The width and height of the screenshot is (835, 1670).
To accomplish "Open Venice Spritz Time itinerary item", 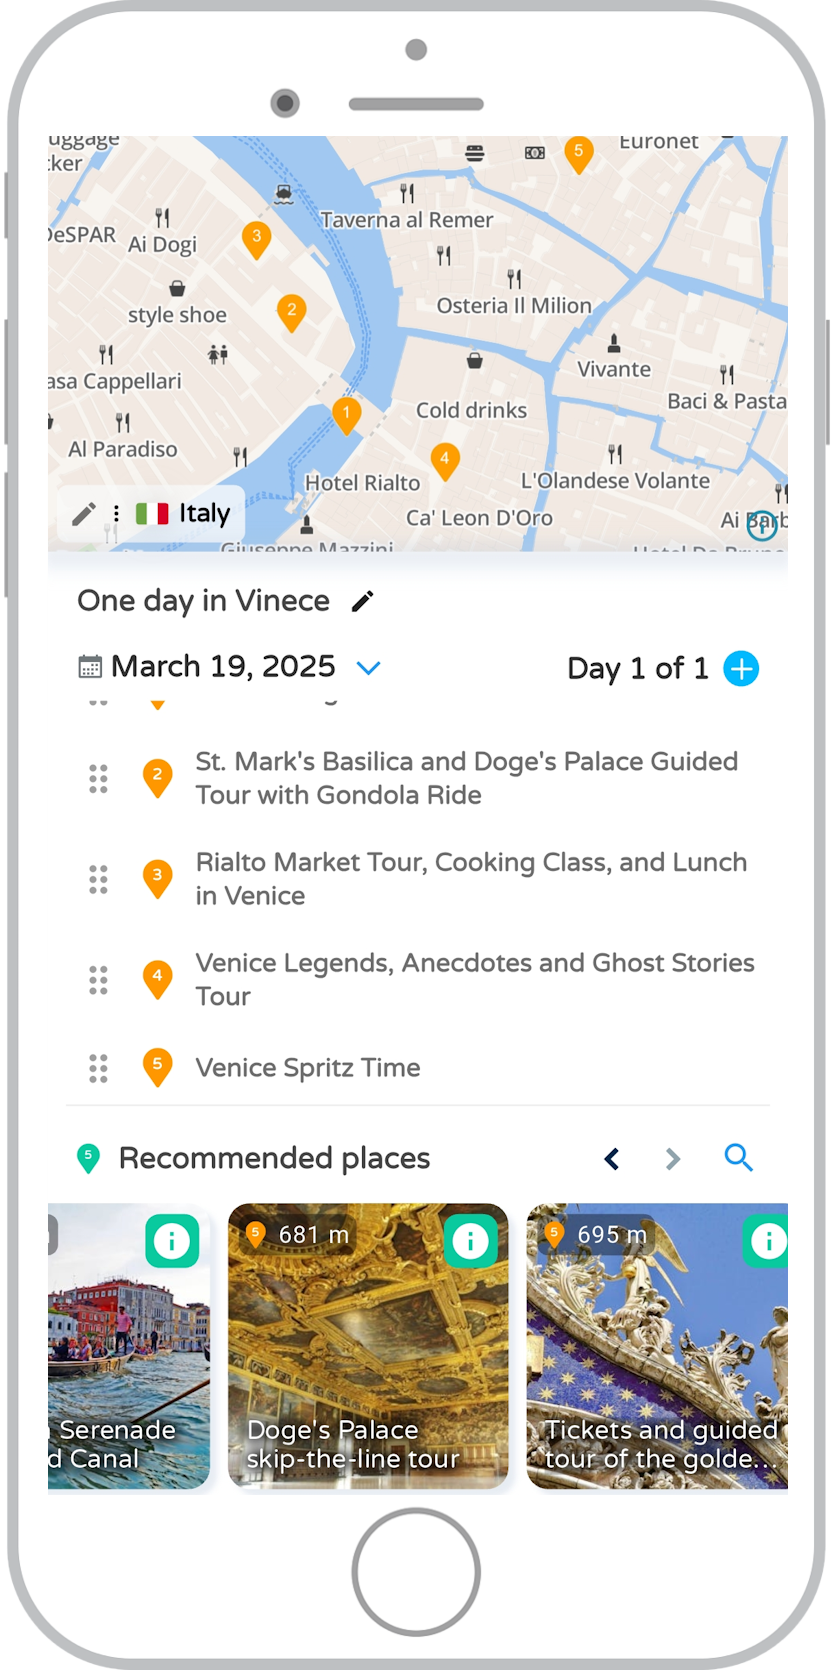I will 307,1068.
